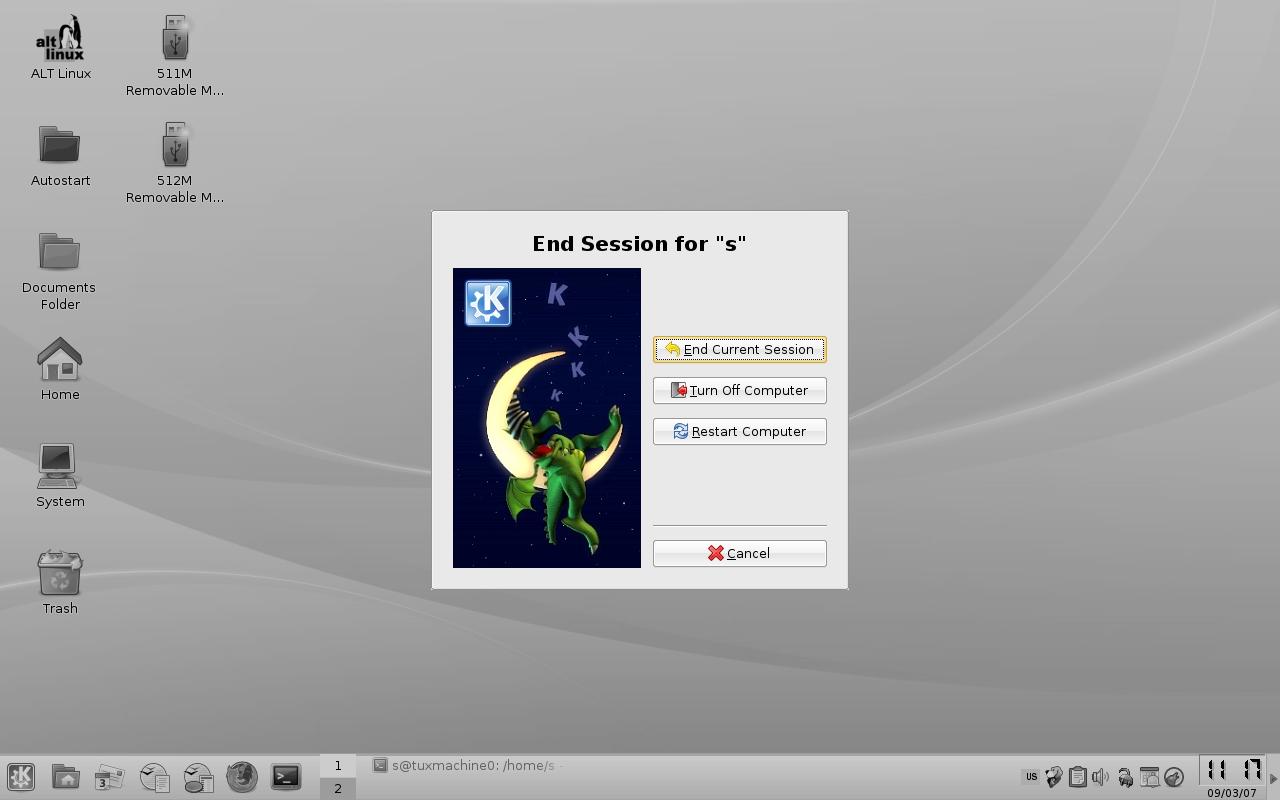This screenshot has height=800, width=1280.
Task: Open the KDE K menu launcher
Action: [21, 777]
